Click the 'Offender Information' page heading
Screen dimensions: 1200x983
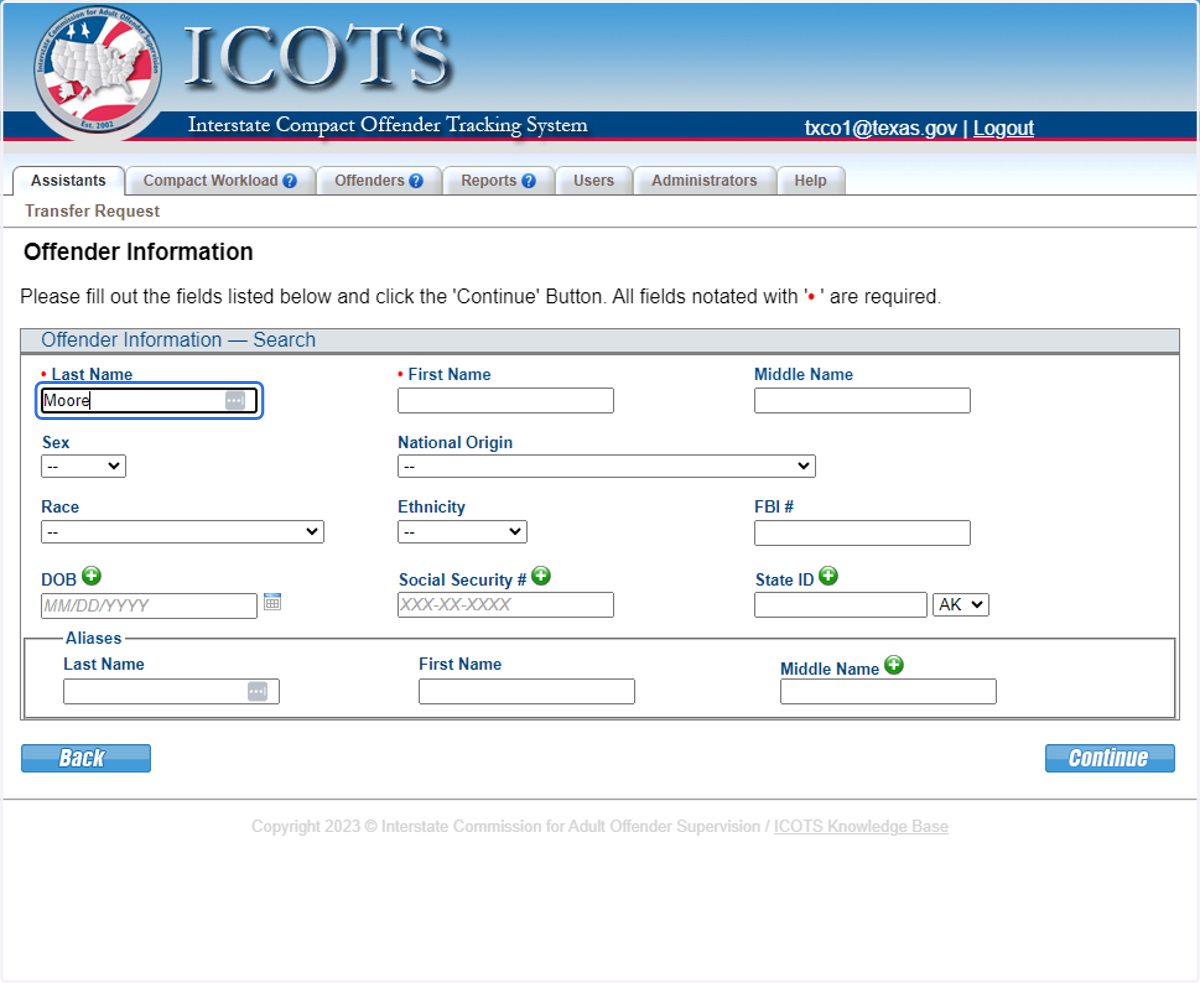point(138,252)
